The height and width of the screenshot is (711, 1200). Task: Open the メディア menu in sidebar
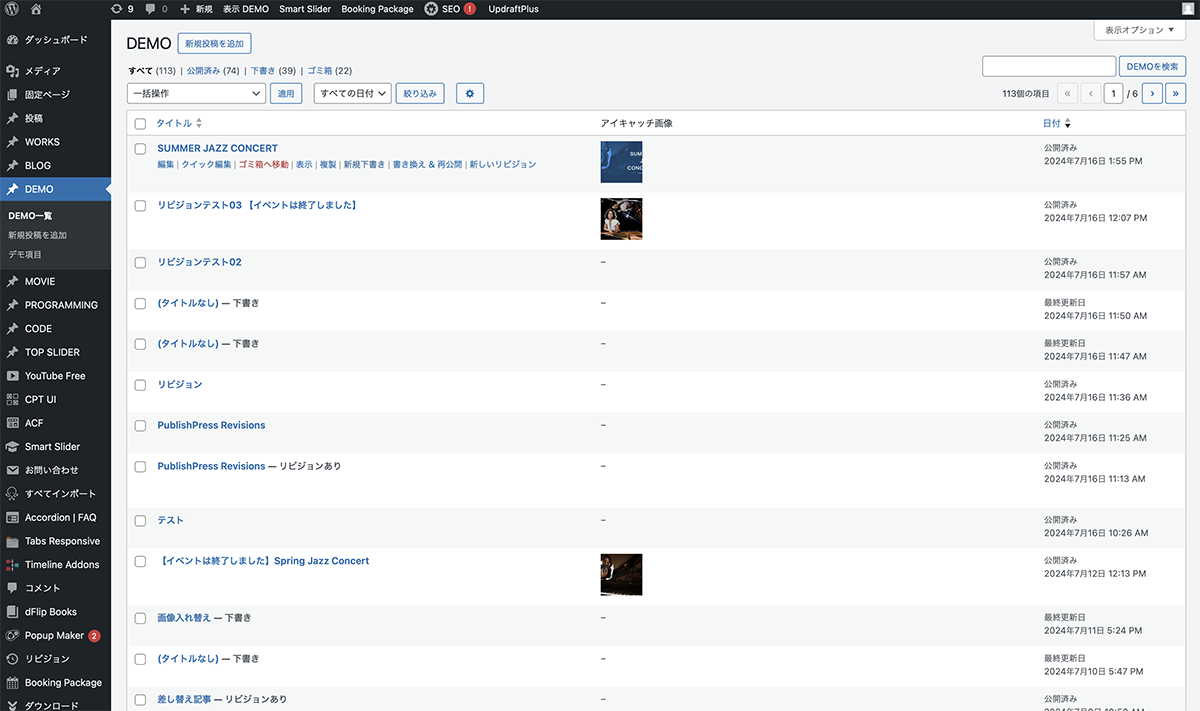click(42, 71)
